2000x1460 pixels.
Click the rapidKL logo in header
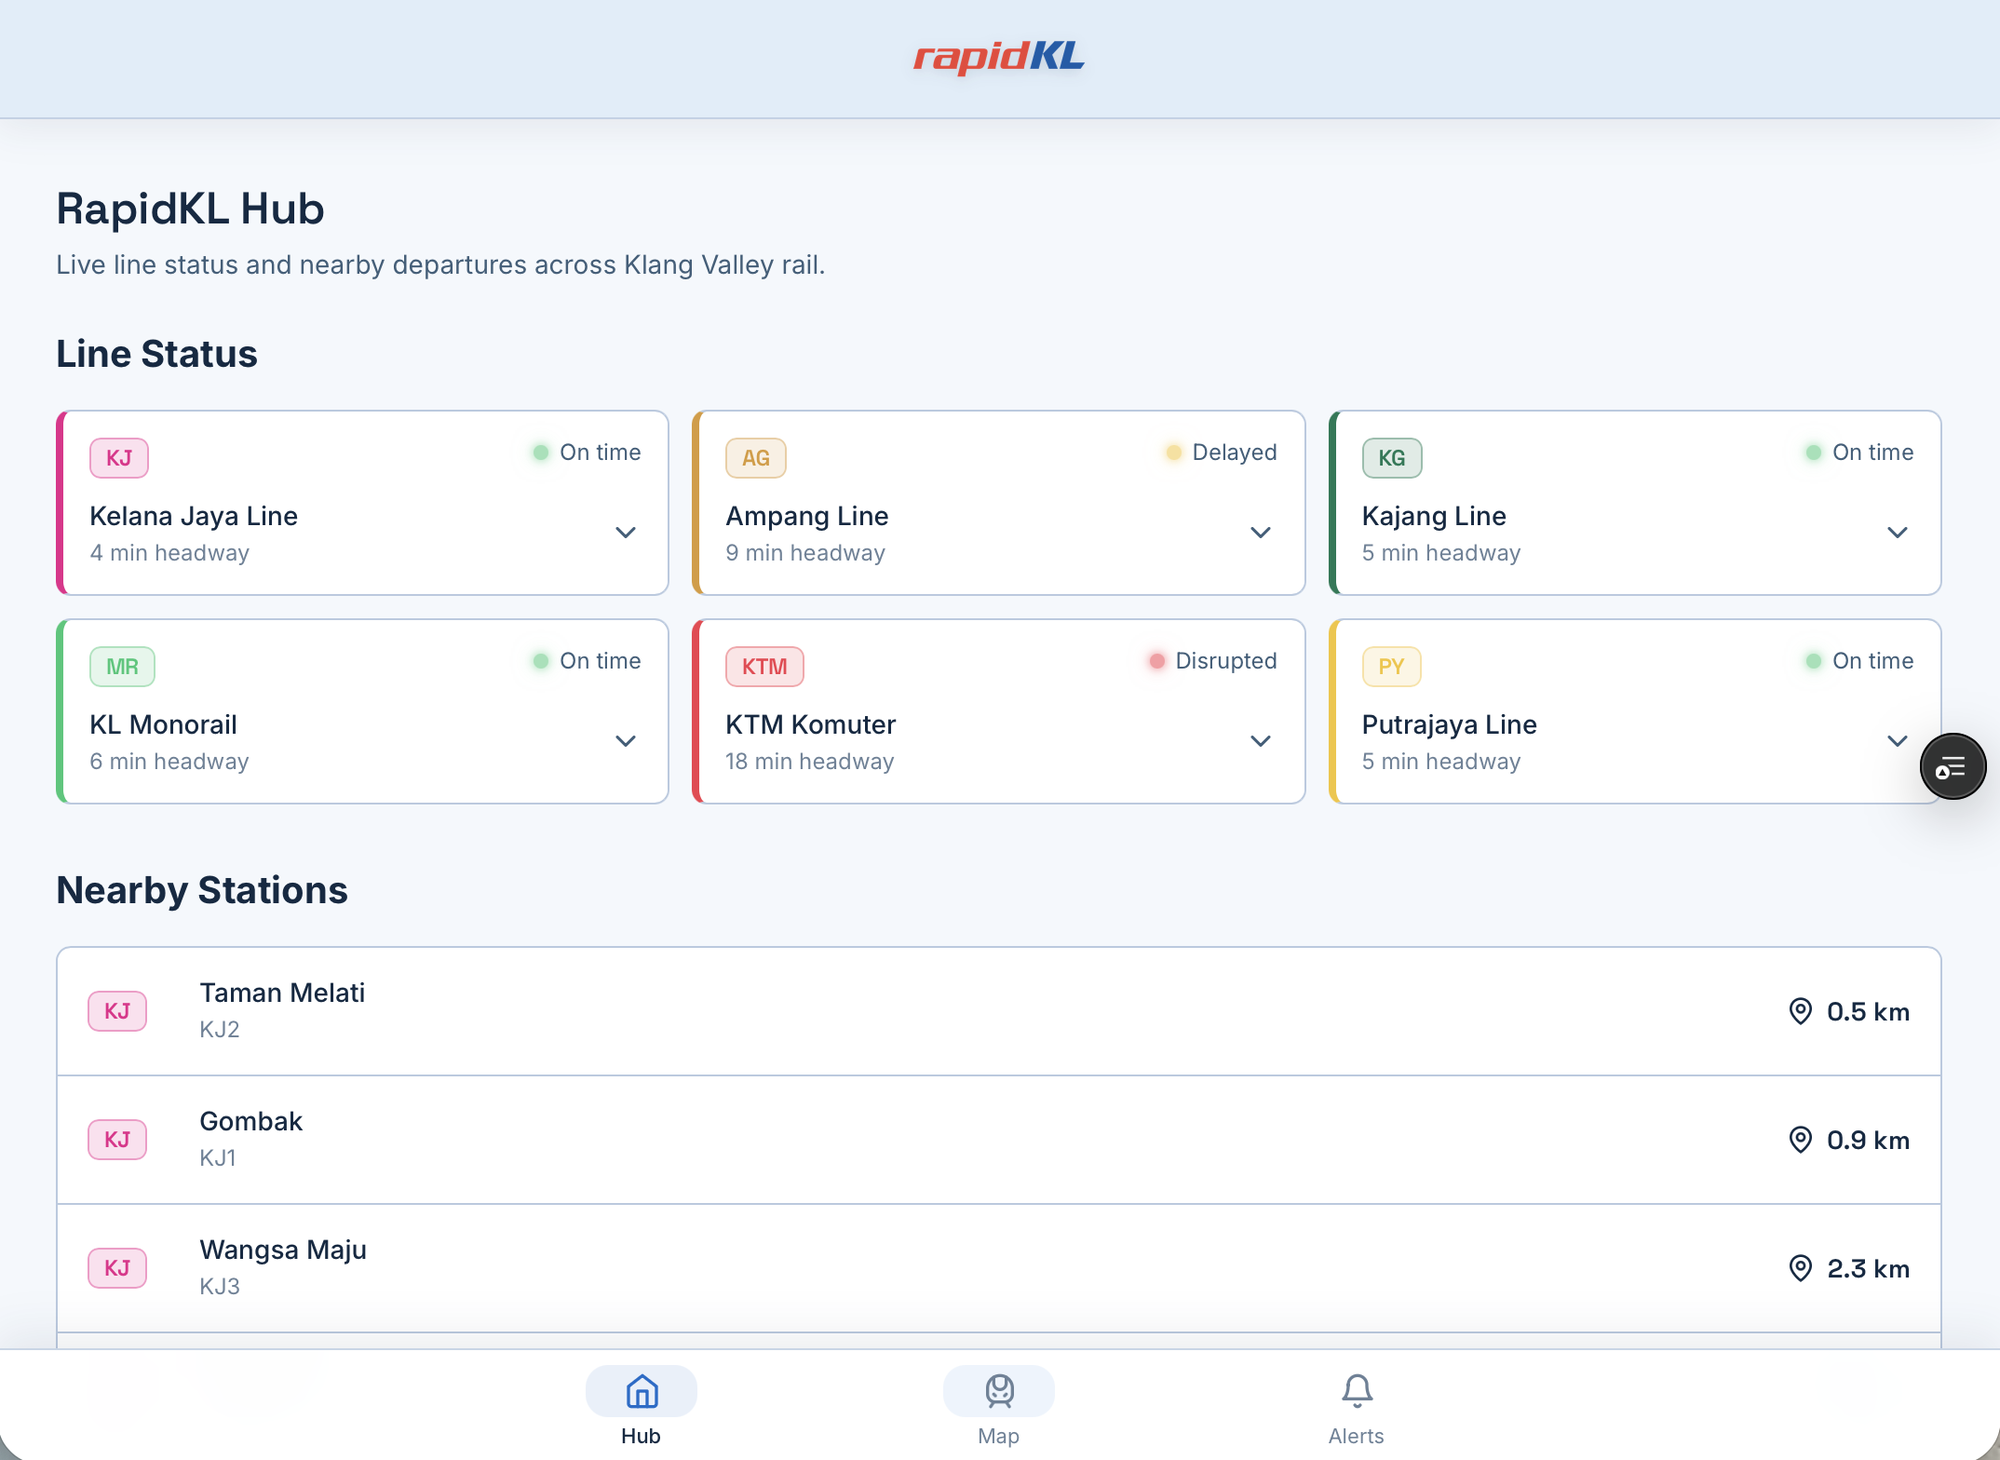(998, 57)
